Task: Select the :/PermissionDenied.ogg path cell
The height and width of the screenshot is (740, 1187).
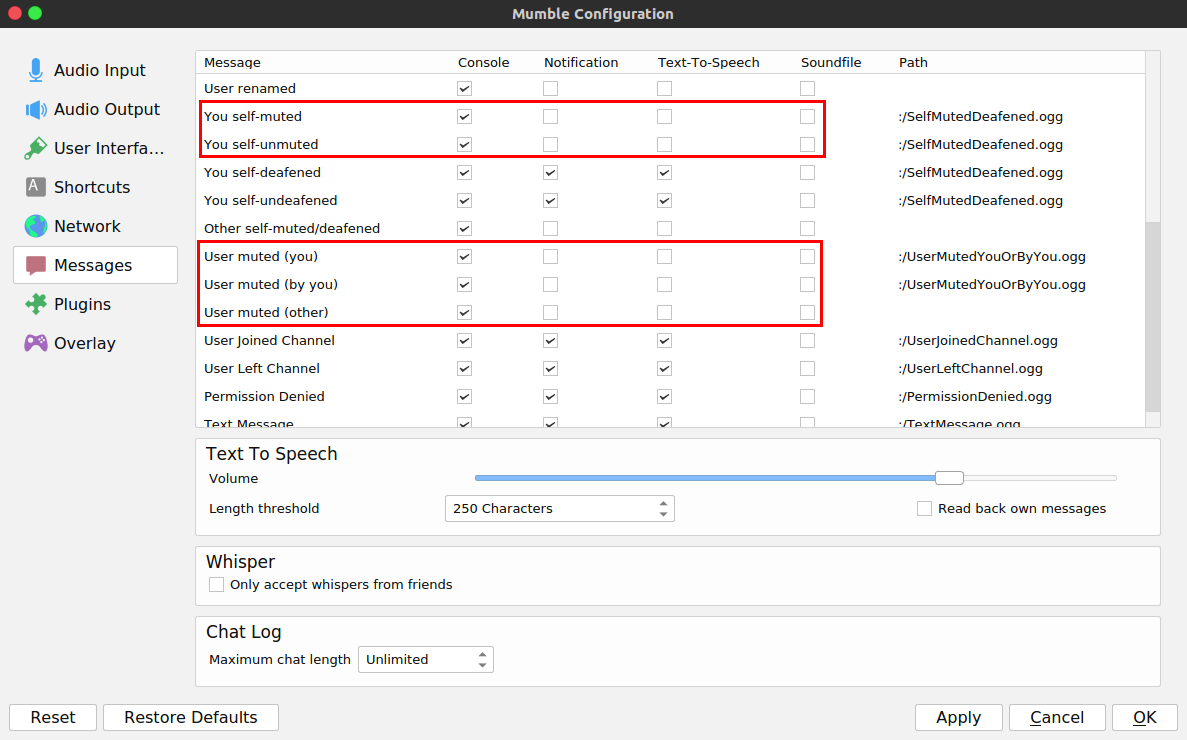Action: point(975,396)
